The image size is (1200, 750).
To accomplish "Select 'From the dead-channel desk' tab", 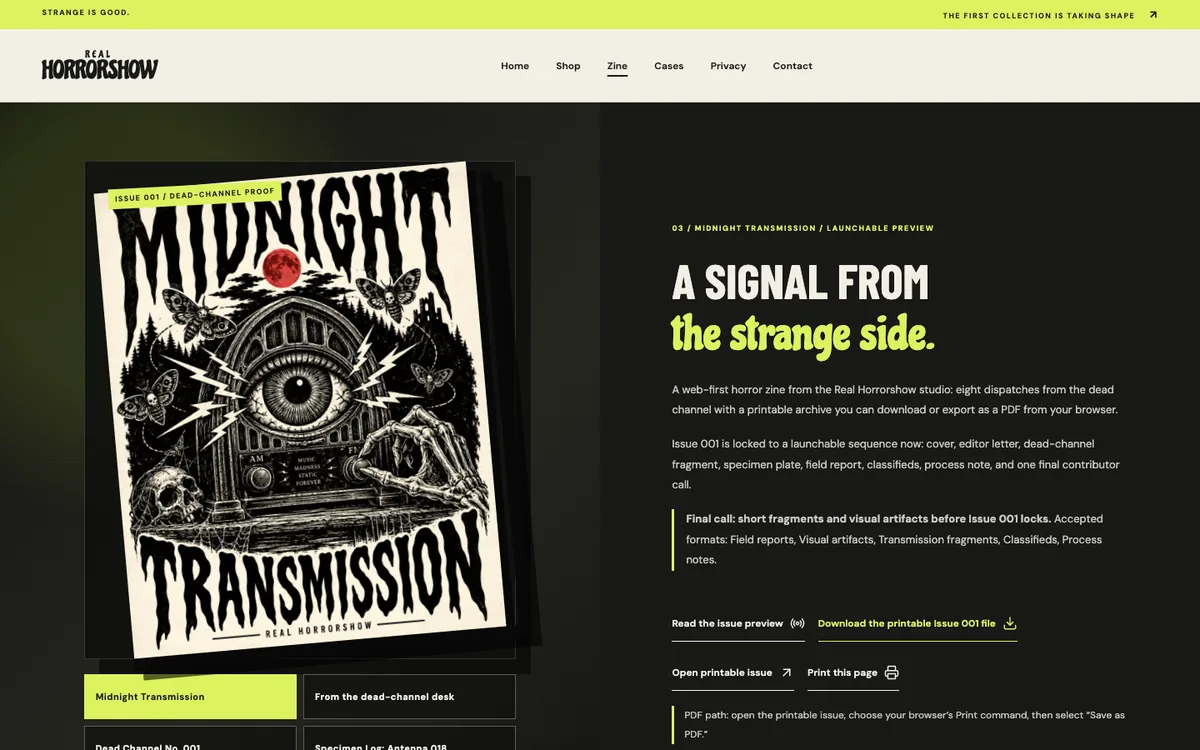I will 409,696.
